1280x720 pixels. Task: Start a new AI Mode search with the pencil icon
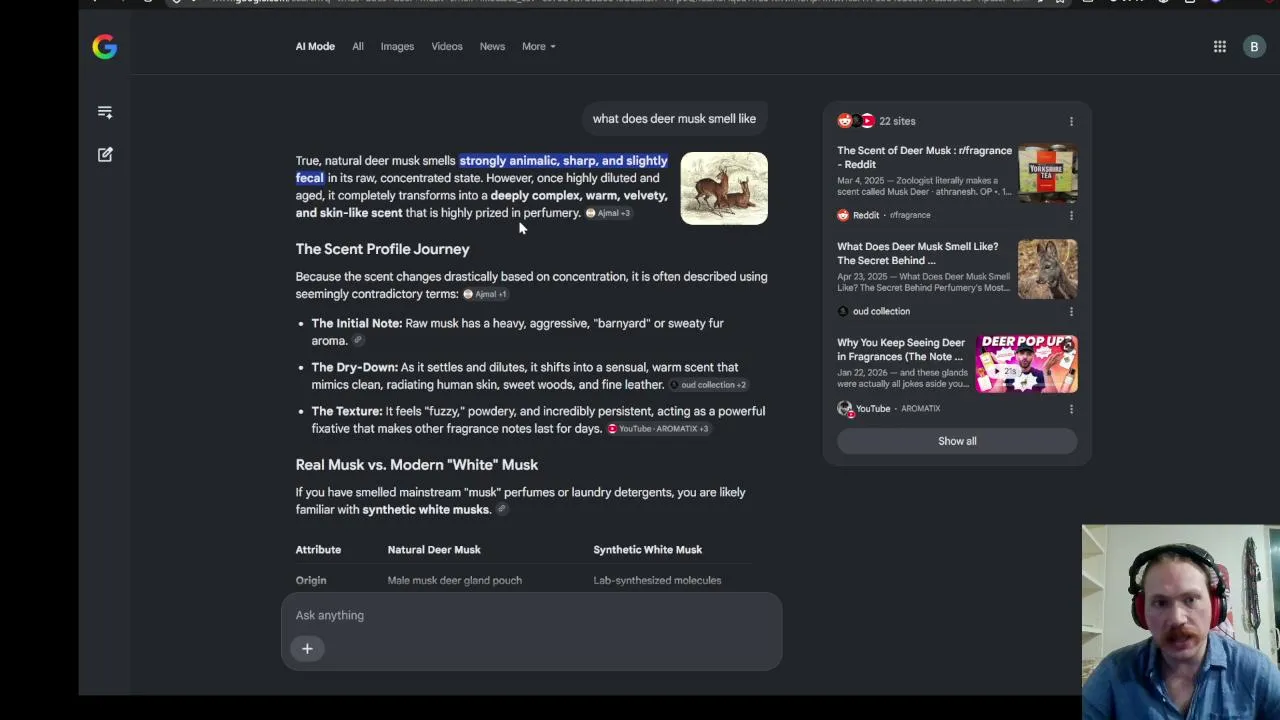105,154
